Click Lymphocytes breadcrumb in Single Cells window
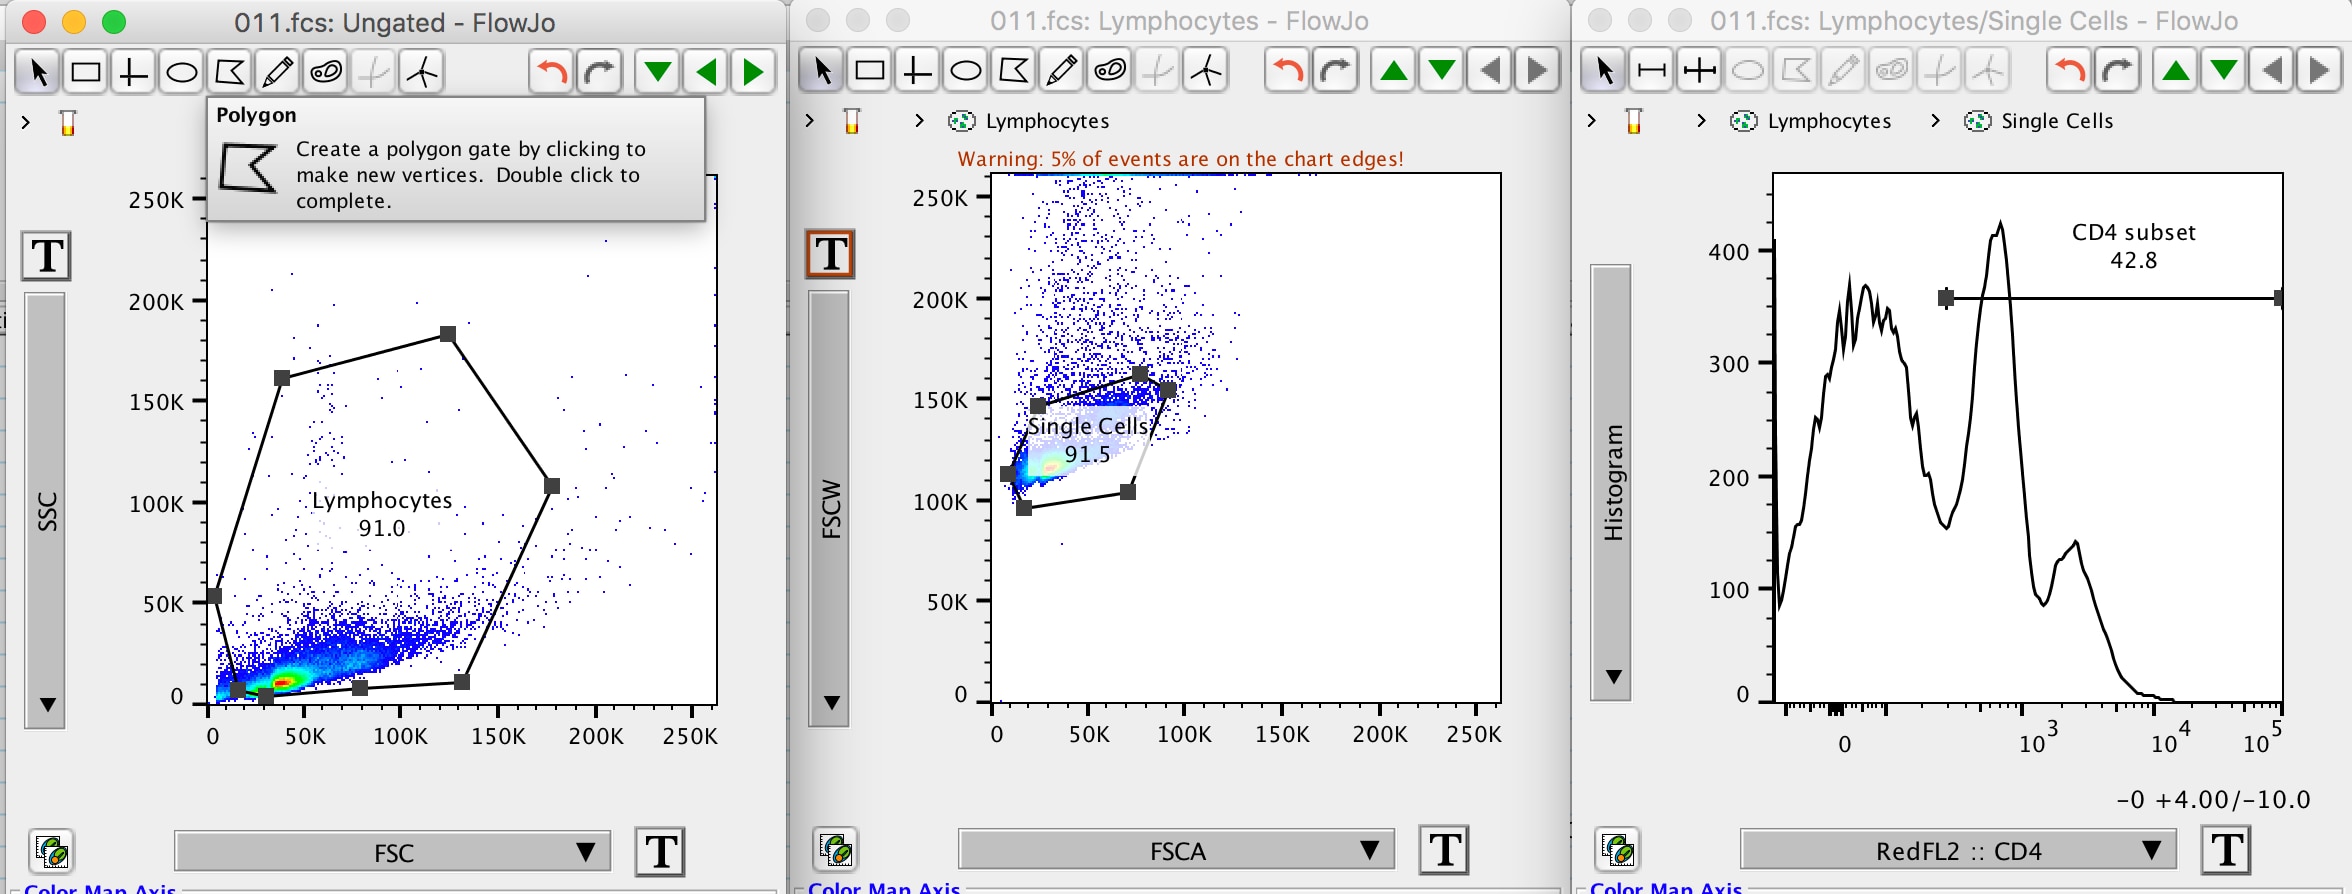 [x=1828, y=121]
